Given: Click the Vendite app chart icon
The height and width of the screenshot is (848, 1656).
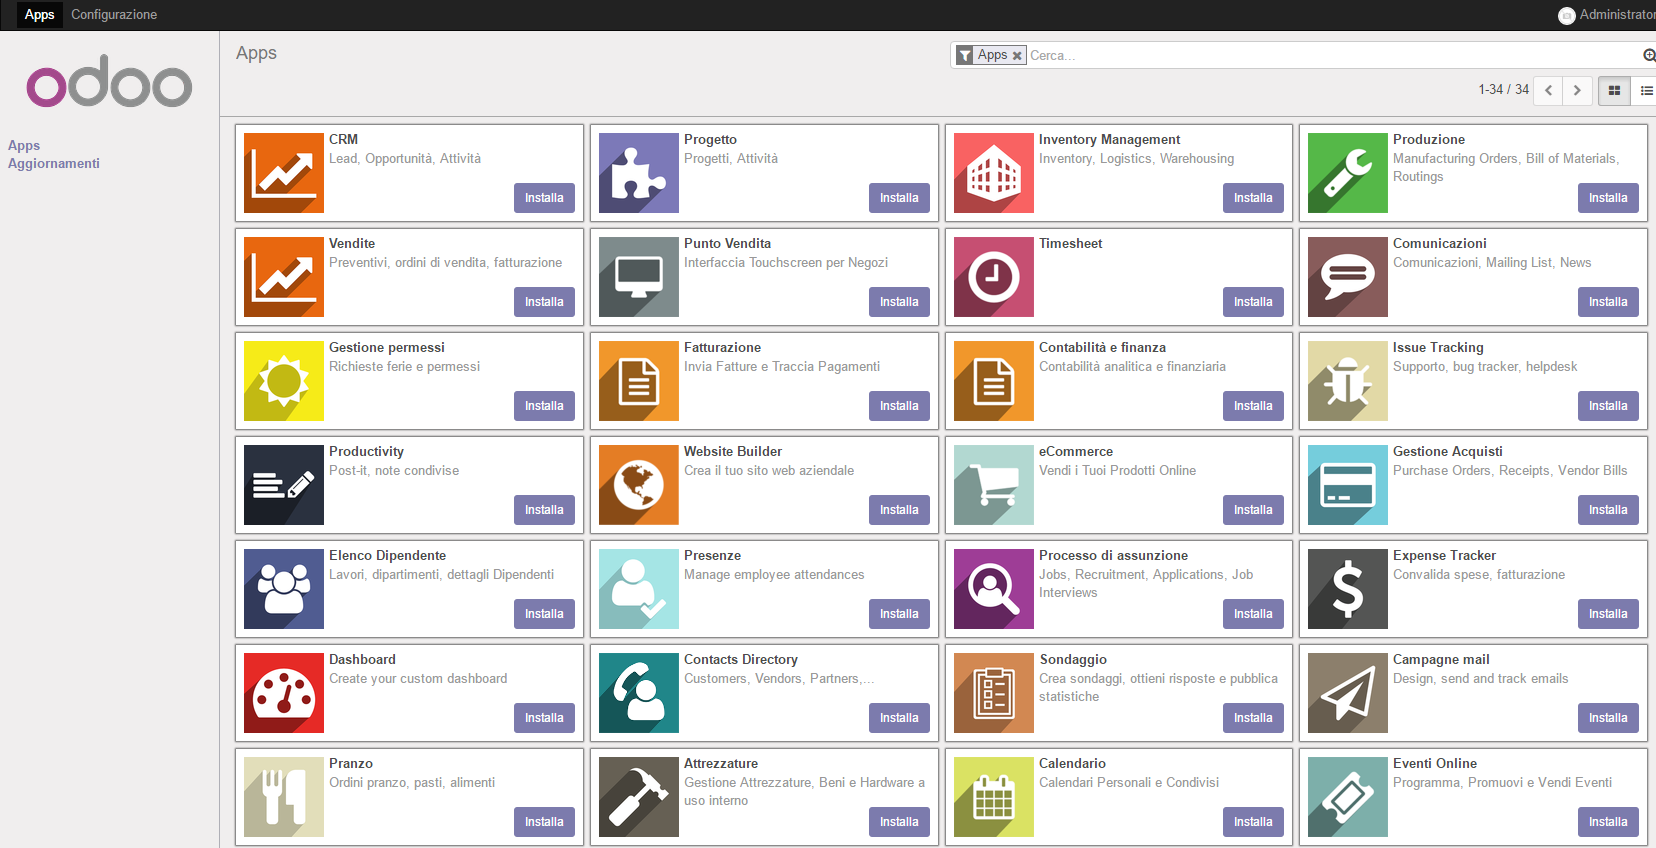Looking at the screenshot, I should (x=284, y=277).
